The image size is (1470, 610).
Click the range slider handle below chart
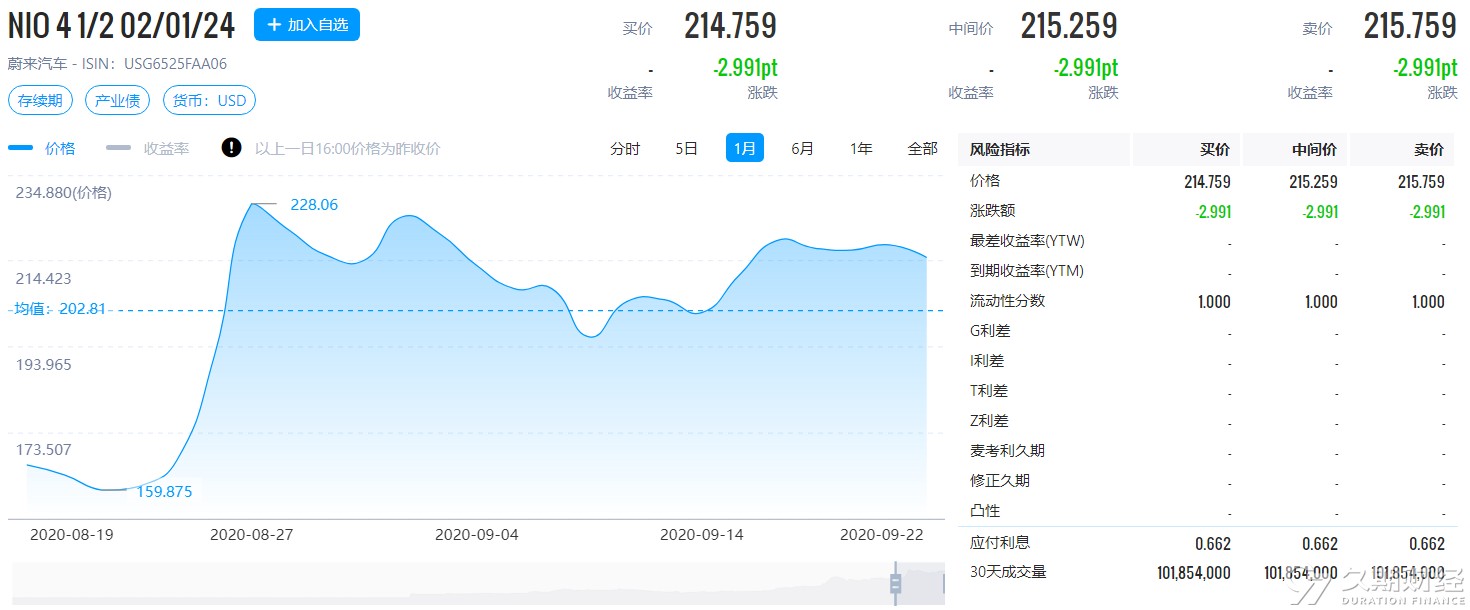895,583
